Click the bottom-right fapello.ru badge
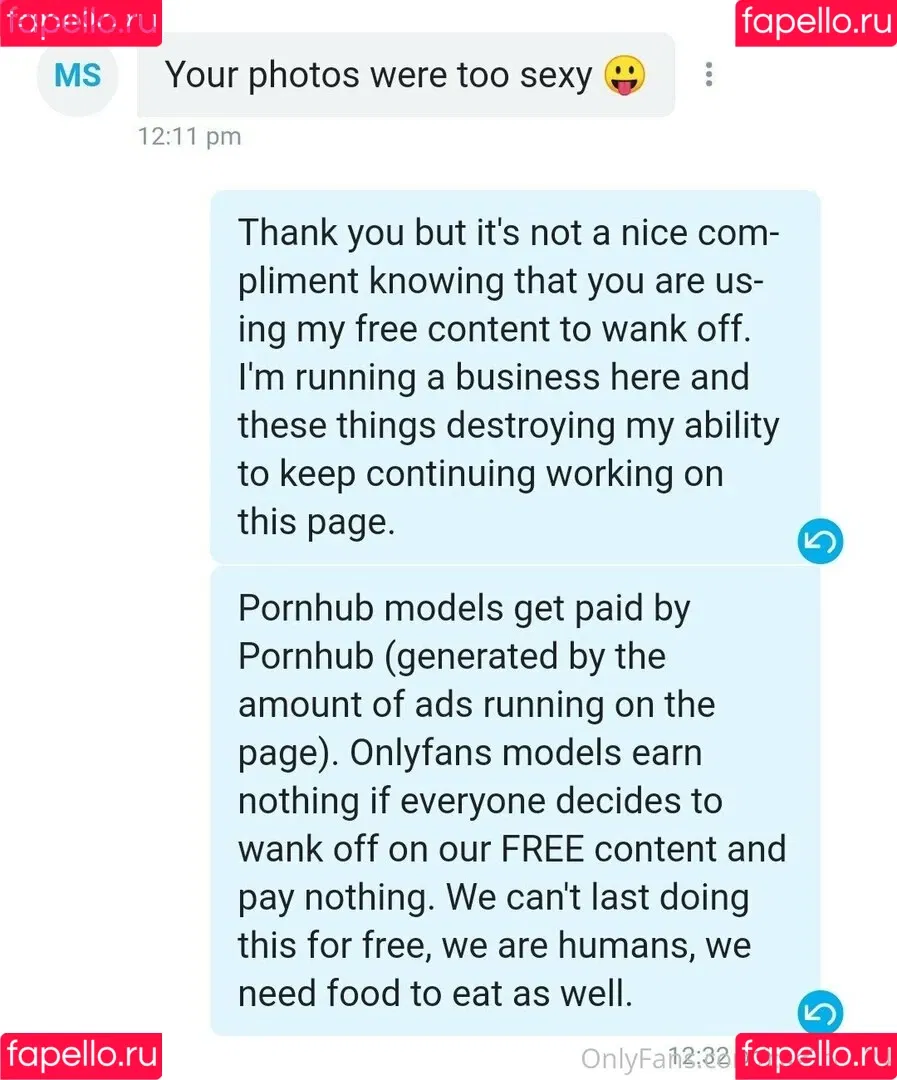Viewport: 897px width, 1080px height. pyautogui.click(x=816, y=1056)
